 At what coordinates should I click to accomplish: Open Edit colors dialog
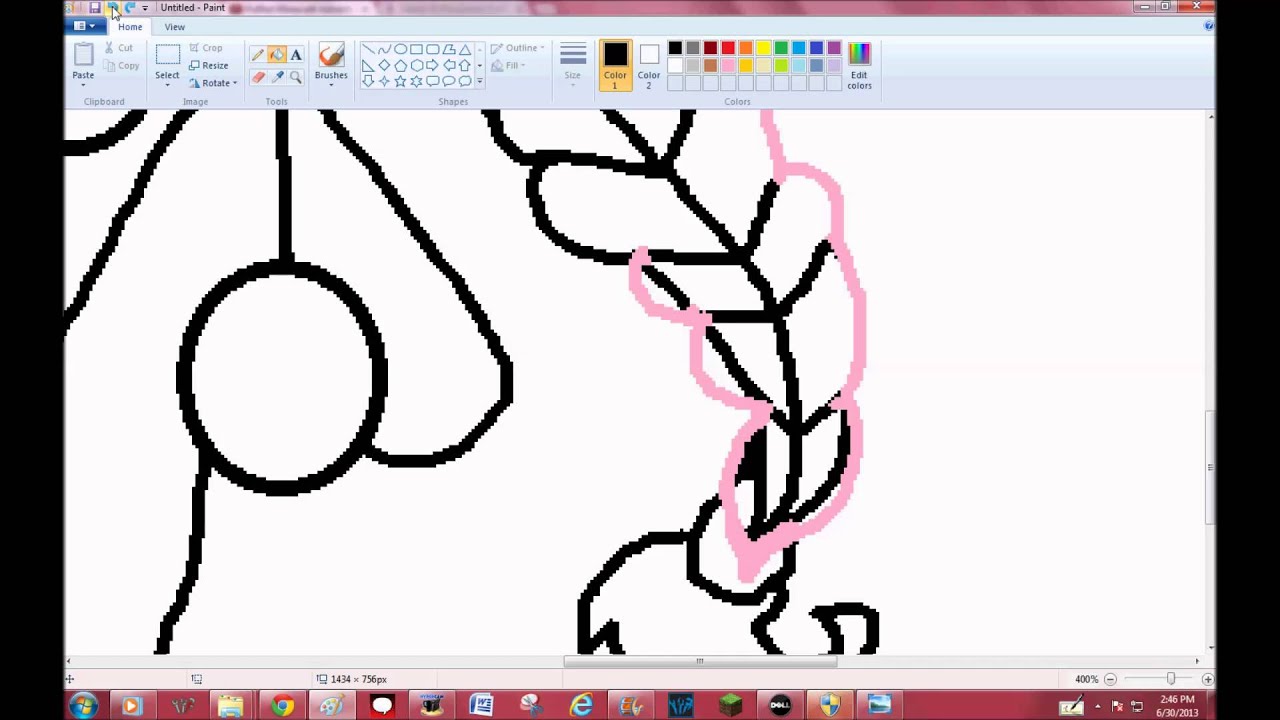[859, 66]
